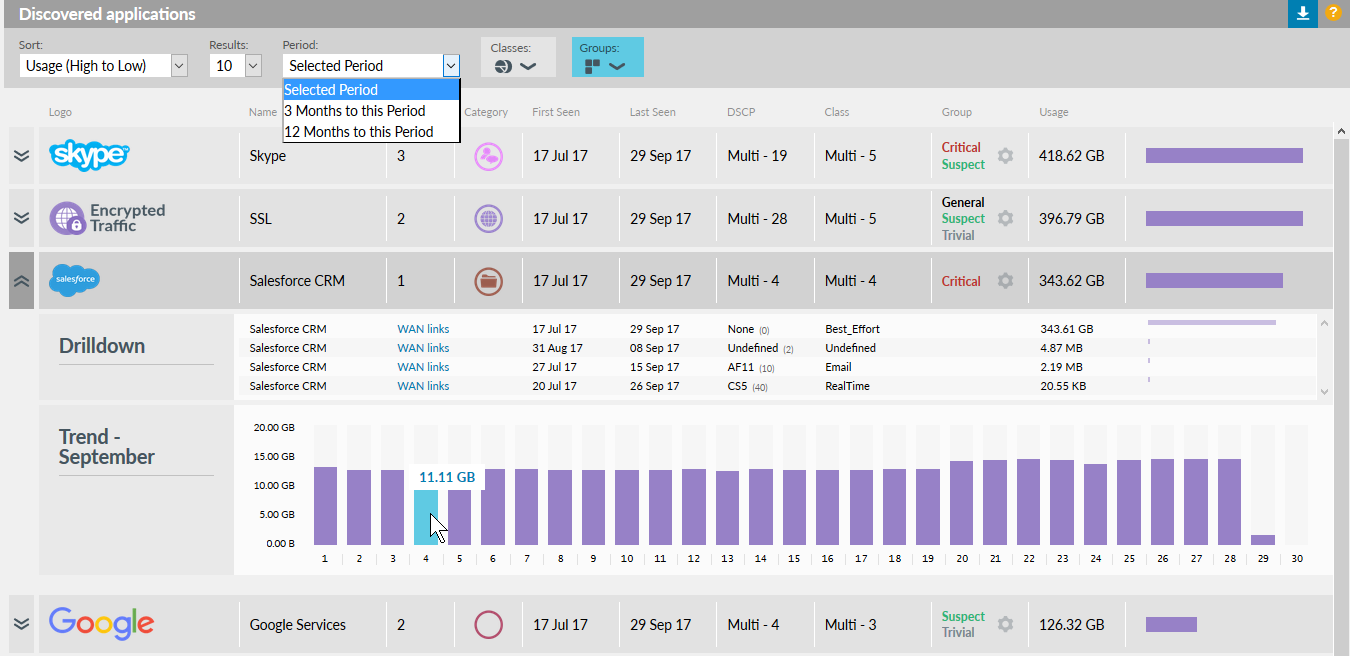Image resolution: width=1350 pixels, height=656 pixels.
Task: Click the Skype logo
Action: click(x=90, y=155)
